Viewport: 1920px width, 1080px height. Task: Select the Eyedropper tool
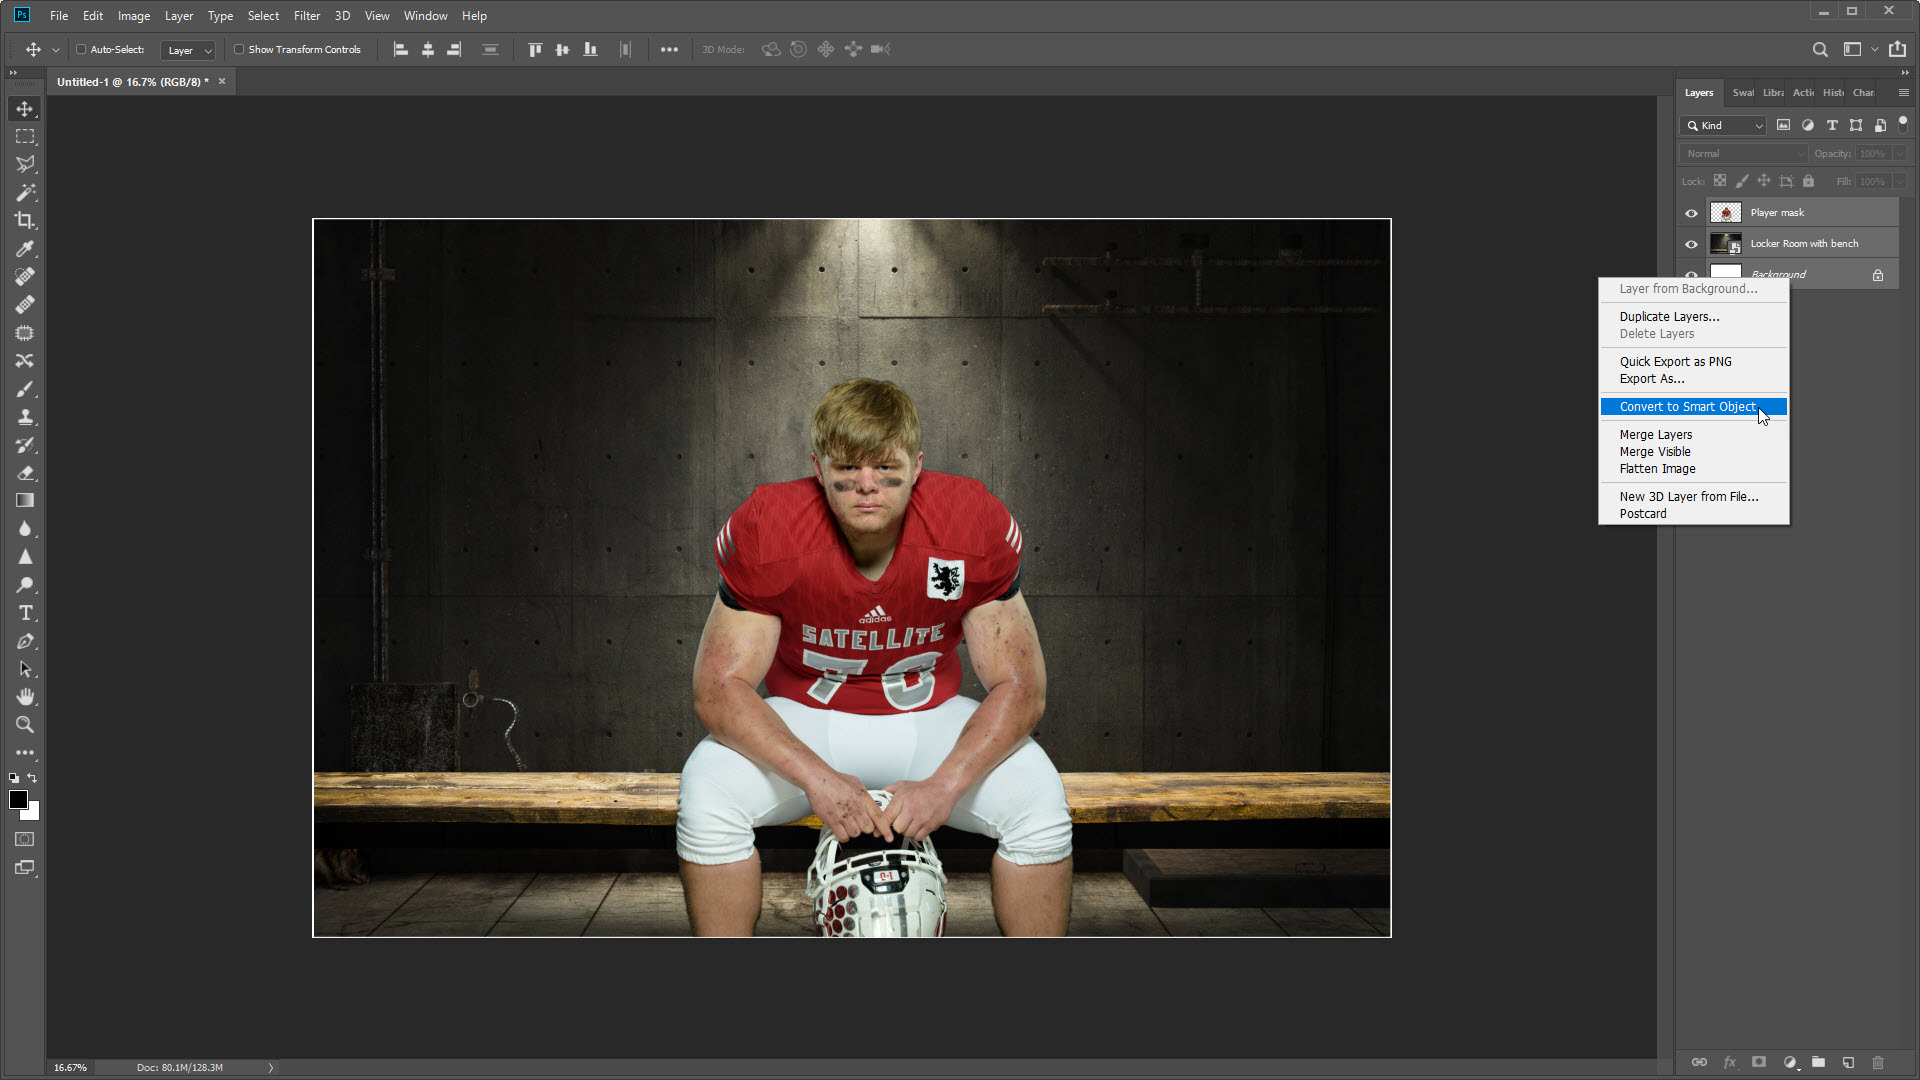tap(24, 248)
